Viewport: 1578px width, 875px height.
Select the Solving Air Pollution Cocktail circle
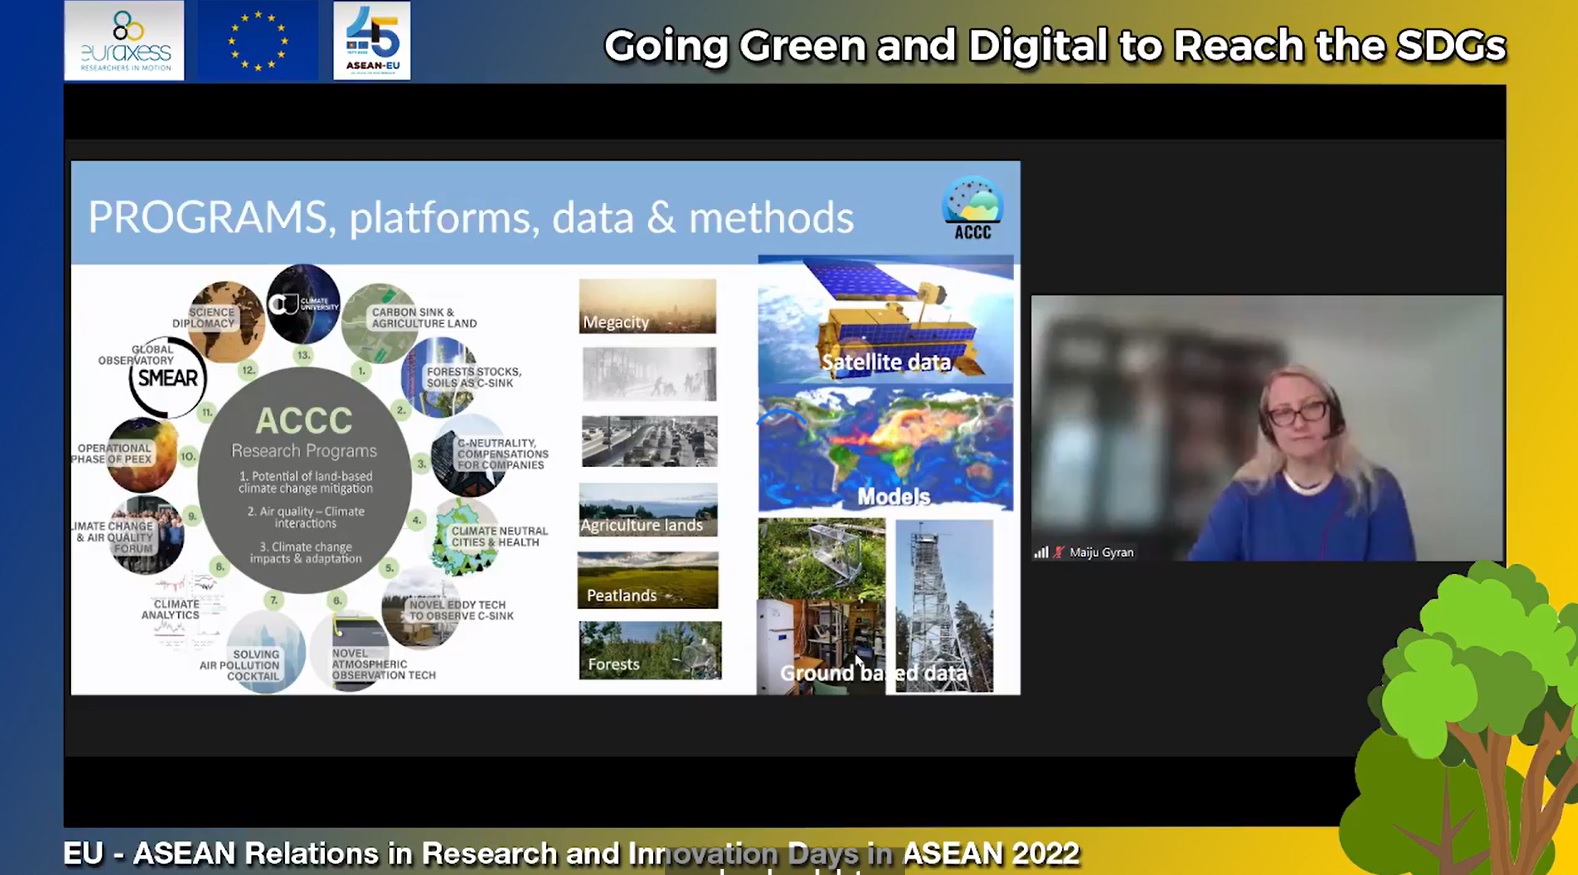tap(265, 652)
